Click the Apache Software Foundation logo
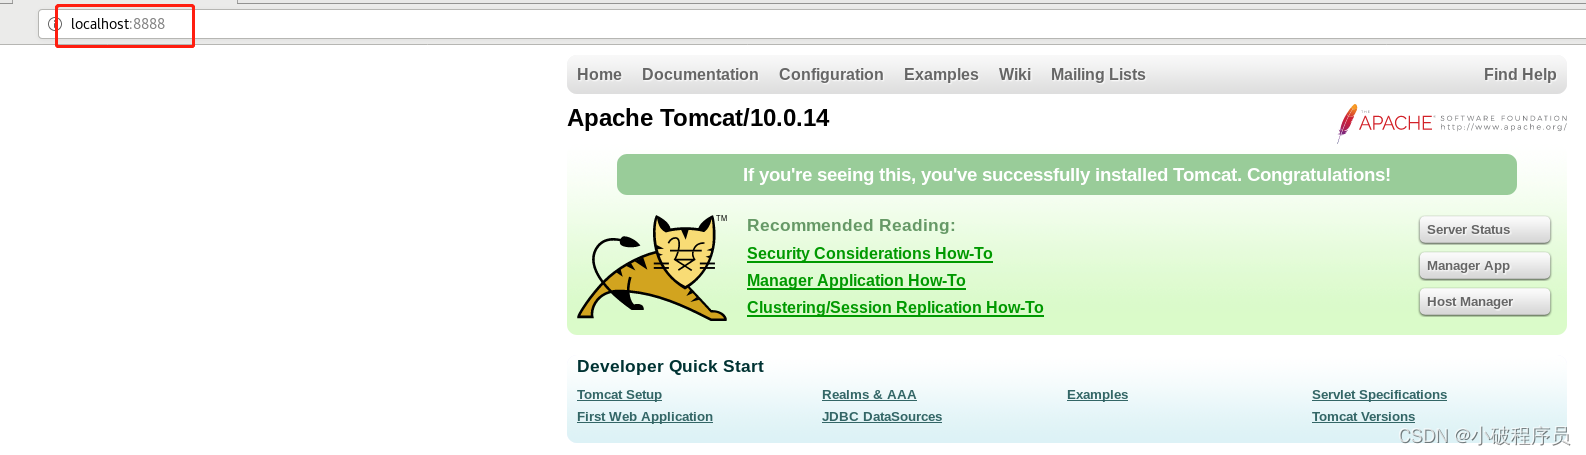The image size is (1586, 455). coord(1452,123)
